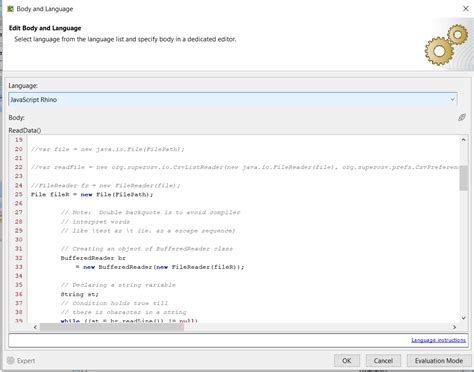Click the OK button
Image resolution: width=474 pixels, height=372 pixels.
tap(347, 361)
